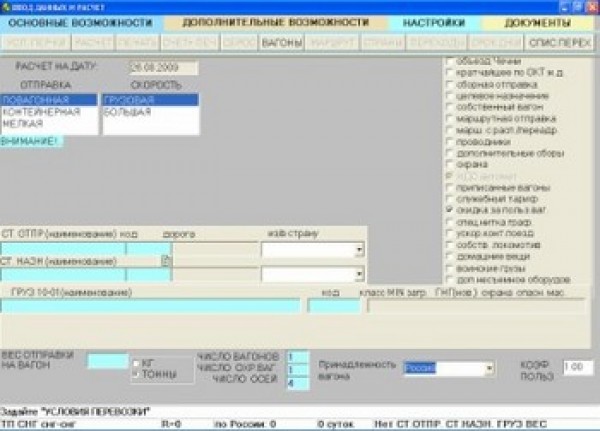The width and height of the screenshot is (600, 431).
Task: Toggle the обьезд Чечни checkbox
Action: pos(450,61)
